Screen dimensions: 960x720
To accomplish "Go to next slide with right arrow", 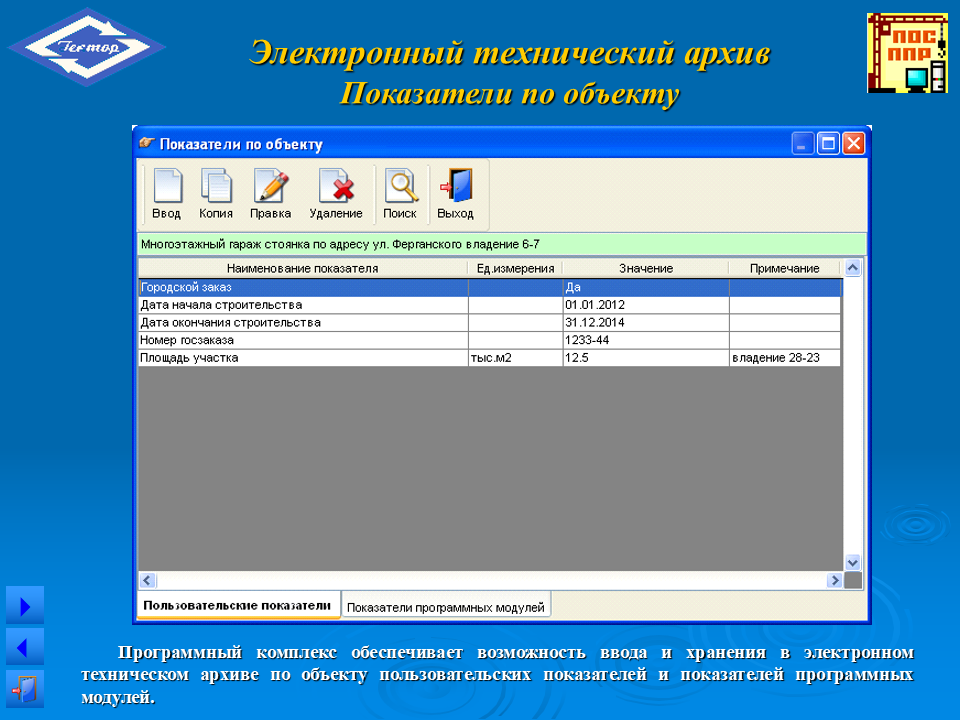I will (24, 606).
